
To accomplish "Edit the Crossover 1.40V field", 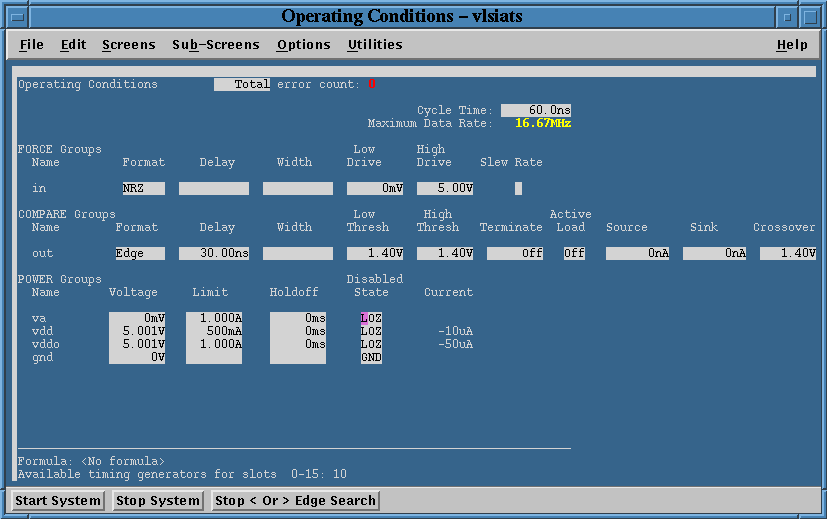I will coord(788,253).
